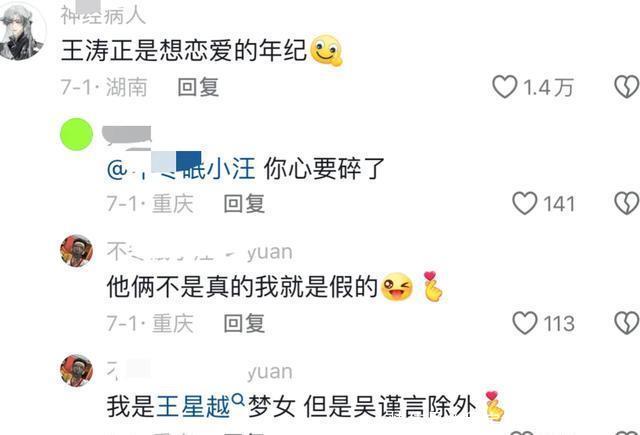The width and height of the screenshot is (640, 435).
Task: Dislike the comment with 113 likes
Action: [x=627, y=323]
